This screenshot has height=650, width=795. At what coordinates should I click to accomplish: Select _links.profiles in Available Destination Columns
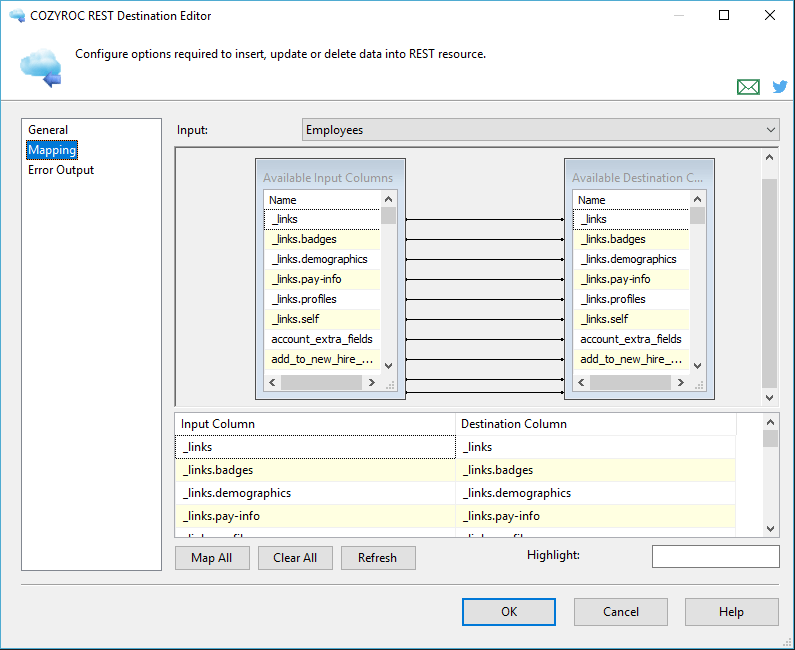tap(631, 299)
